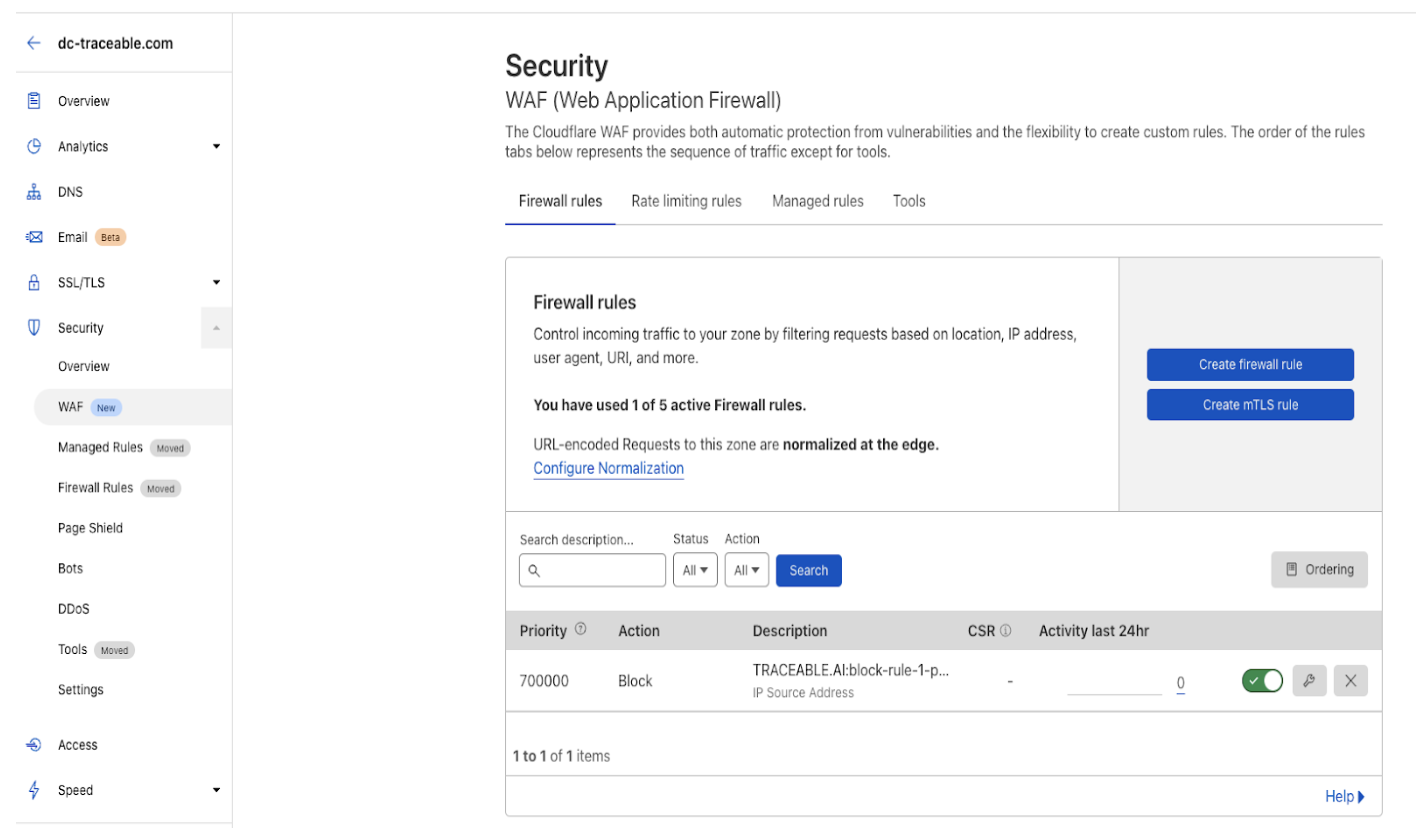Switch to the Managed rules tab
This screenshot has width=1426, height=828.
pos(818,201)
